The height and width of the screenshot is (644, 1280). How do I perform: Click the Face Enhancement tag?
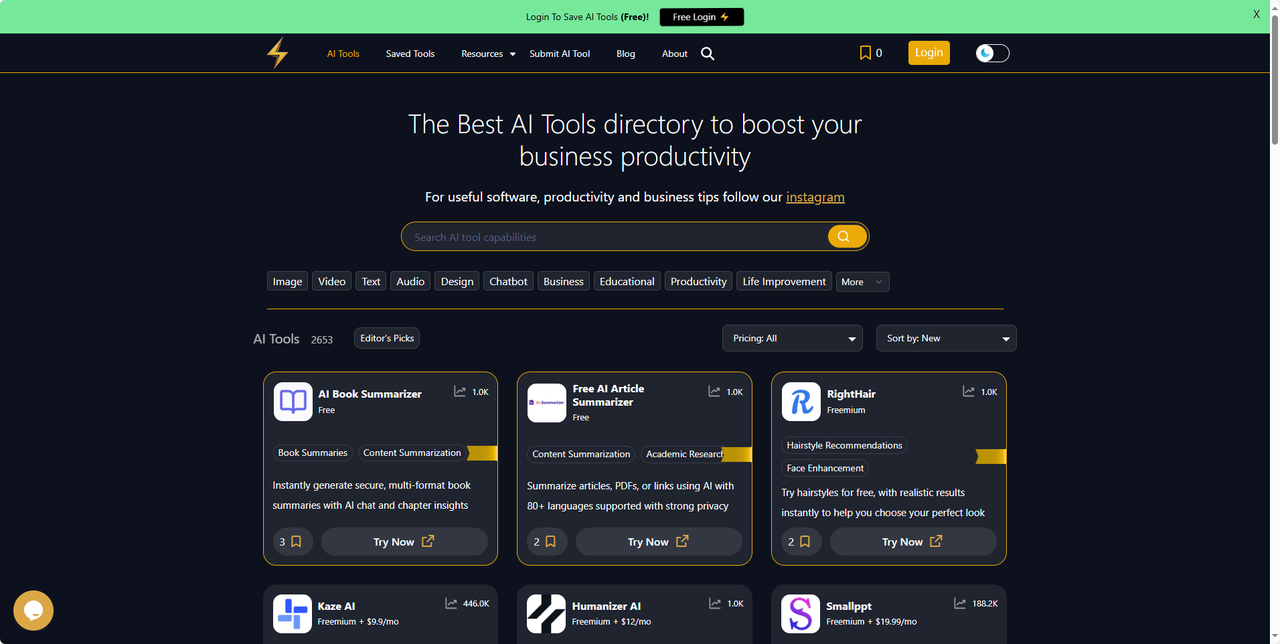[825, 468]
